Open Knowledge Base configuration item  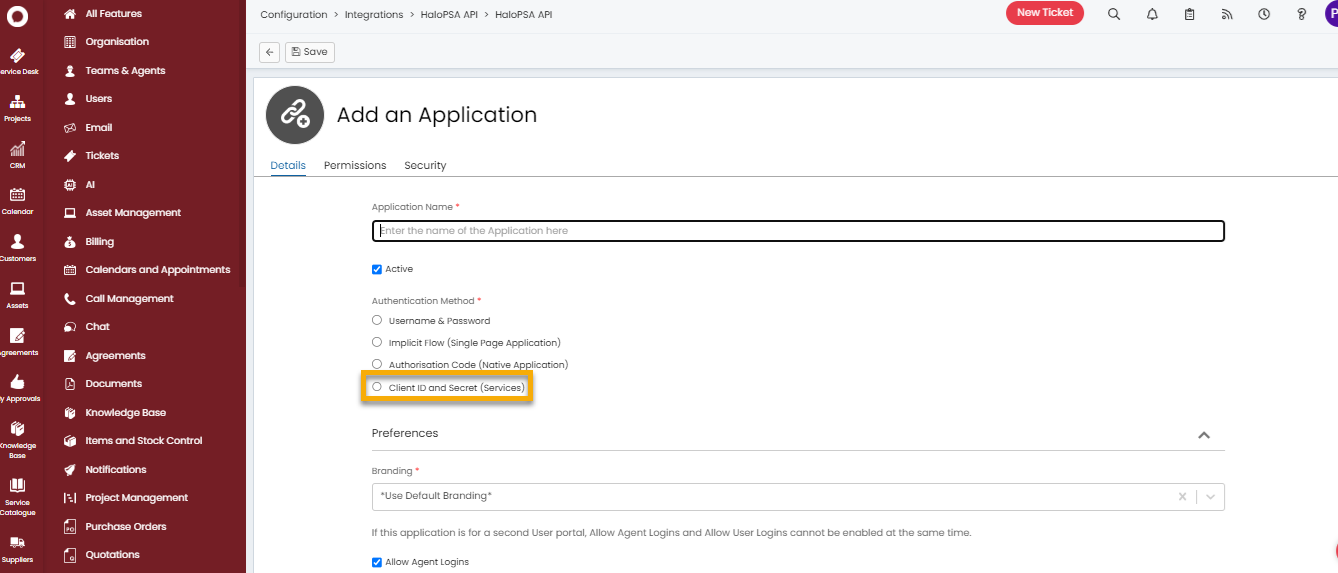(125, 413)
